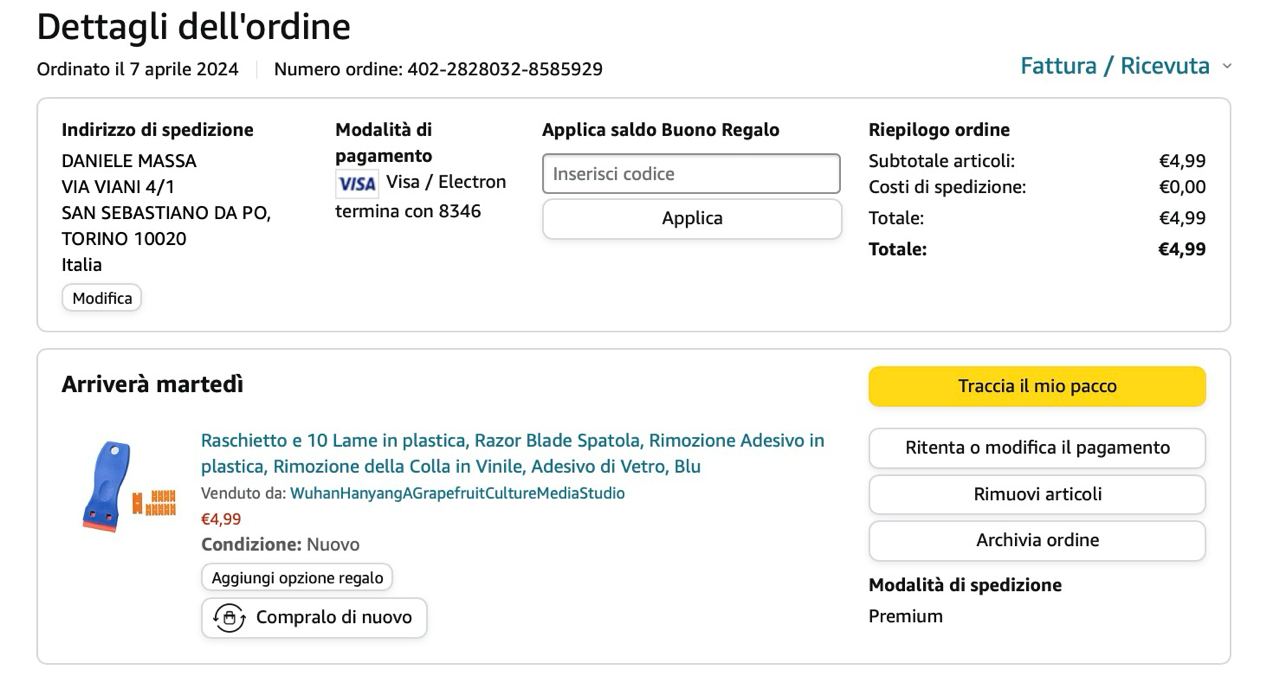The width and height of the screenshot is (1280, 696).
Task: Click the red product price €4,99
Action: pyautogui.click(x=221, y=519)
